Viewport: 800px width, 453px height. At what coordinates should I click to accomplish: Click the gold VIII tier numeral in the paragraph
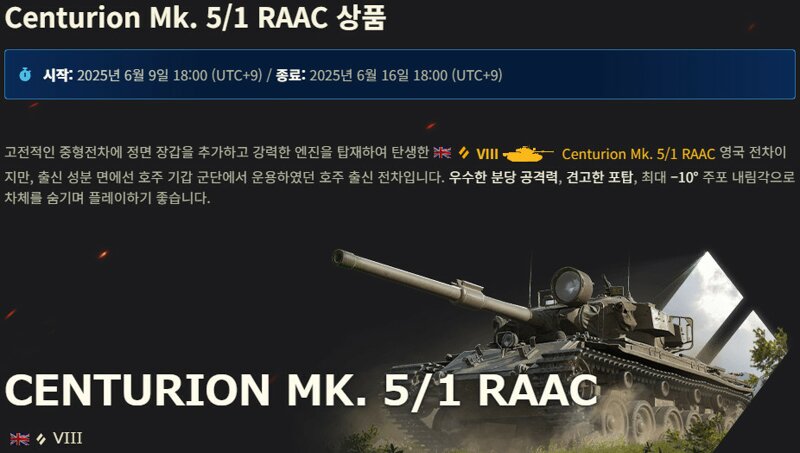coord(487,154)
